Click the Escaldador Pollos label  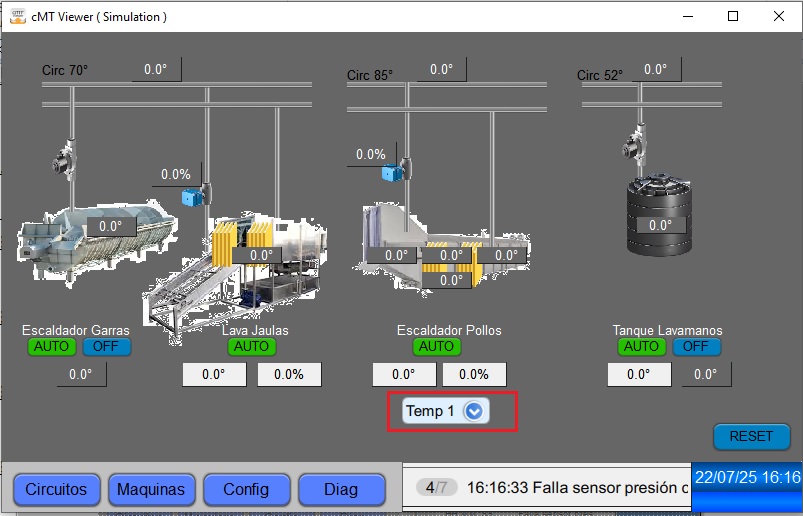(x=449, y=330)
